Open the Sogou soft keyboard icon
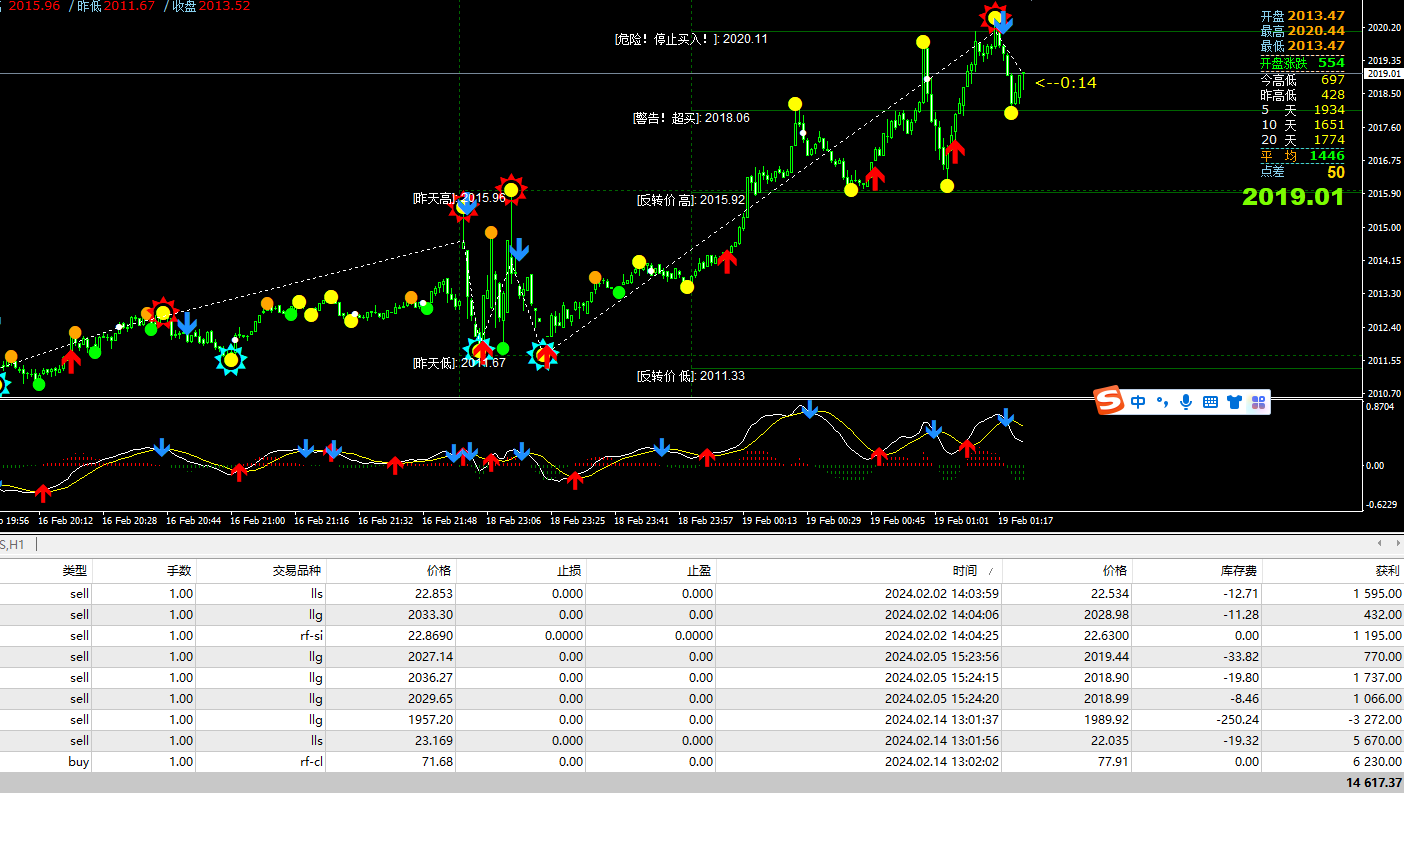The image size is (1404, 860). click(x=1210, y=402)
